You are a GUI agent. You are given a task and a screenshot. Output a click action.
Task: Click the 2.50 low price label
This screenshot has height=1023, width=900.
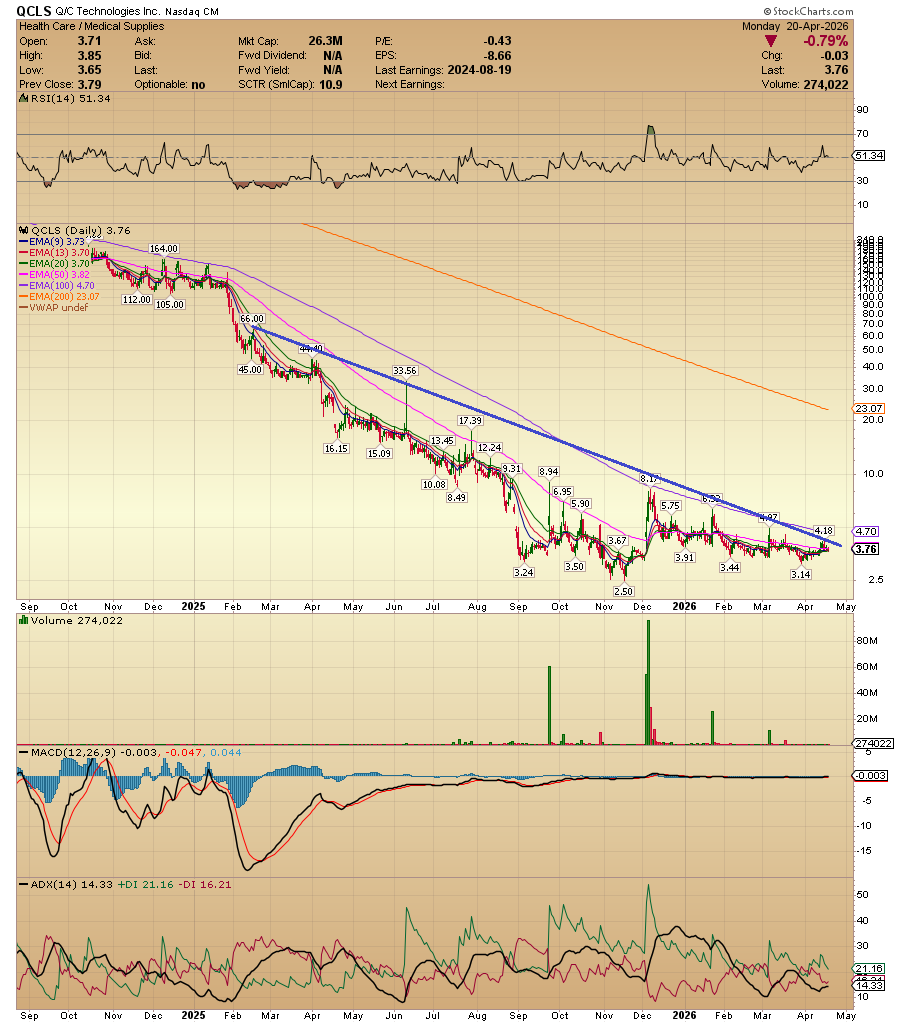(623, 591)
